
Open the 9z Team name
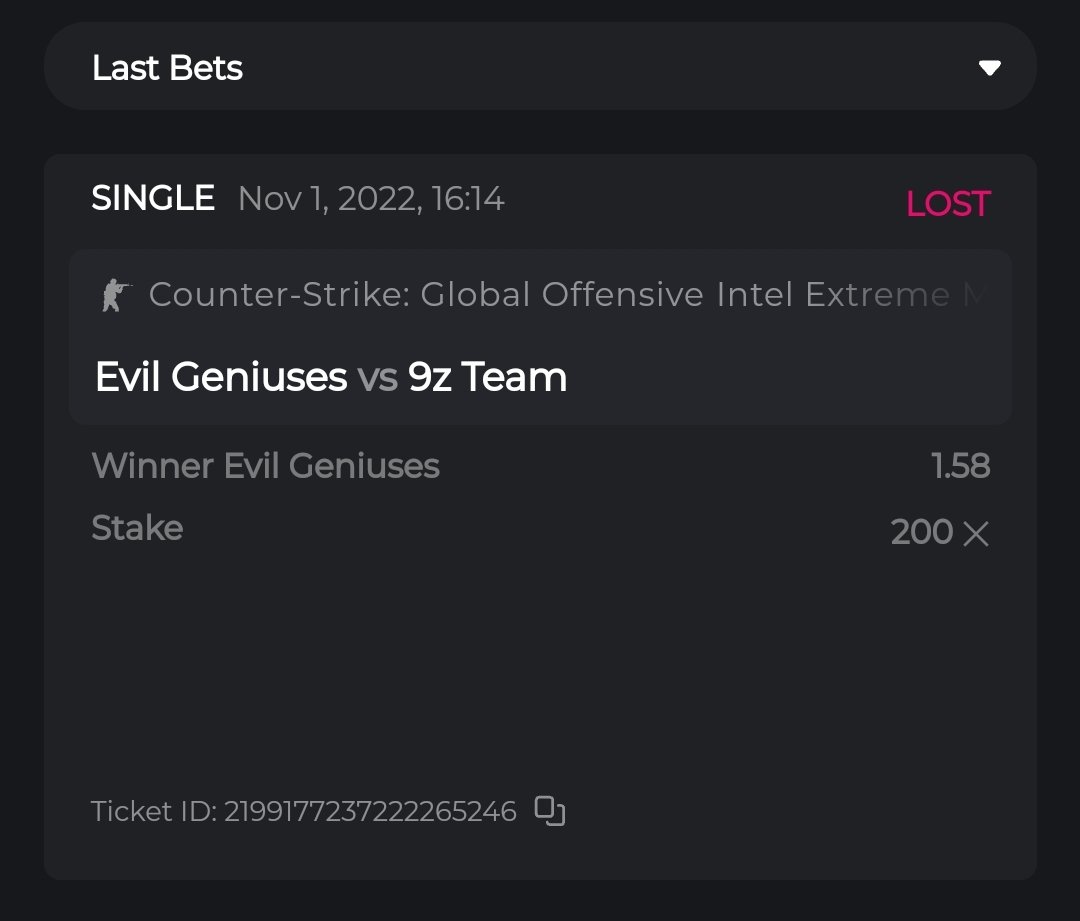pyautogui.click(x=487, y=377)
